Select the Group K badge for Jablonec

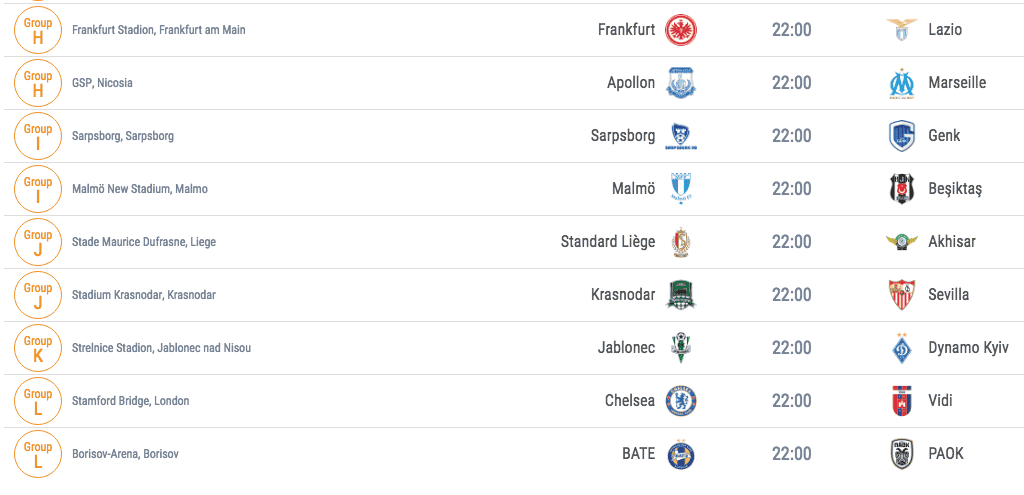tap(38, 348)
